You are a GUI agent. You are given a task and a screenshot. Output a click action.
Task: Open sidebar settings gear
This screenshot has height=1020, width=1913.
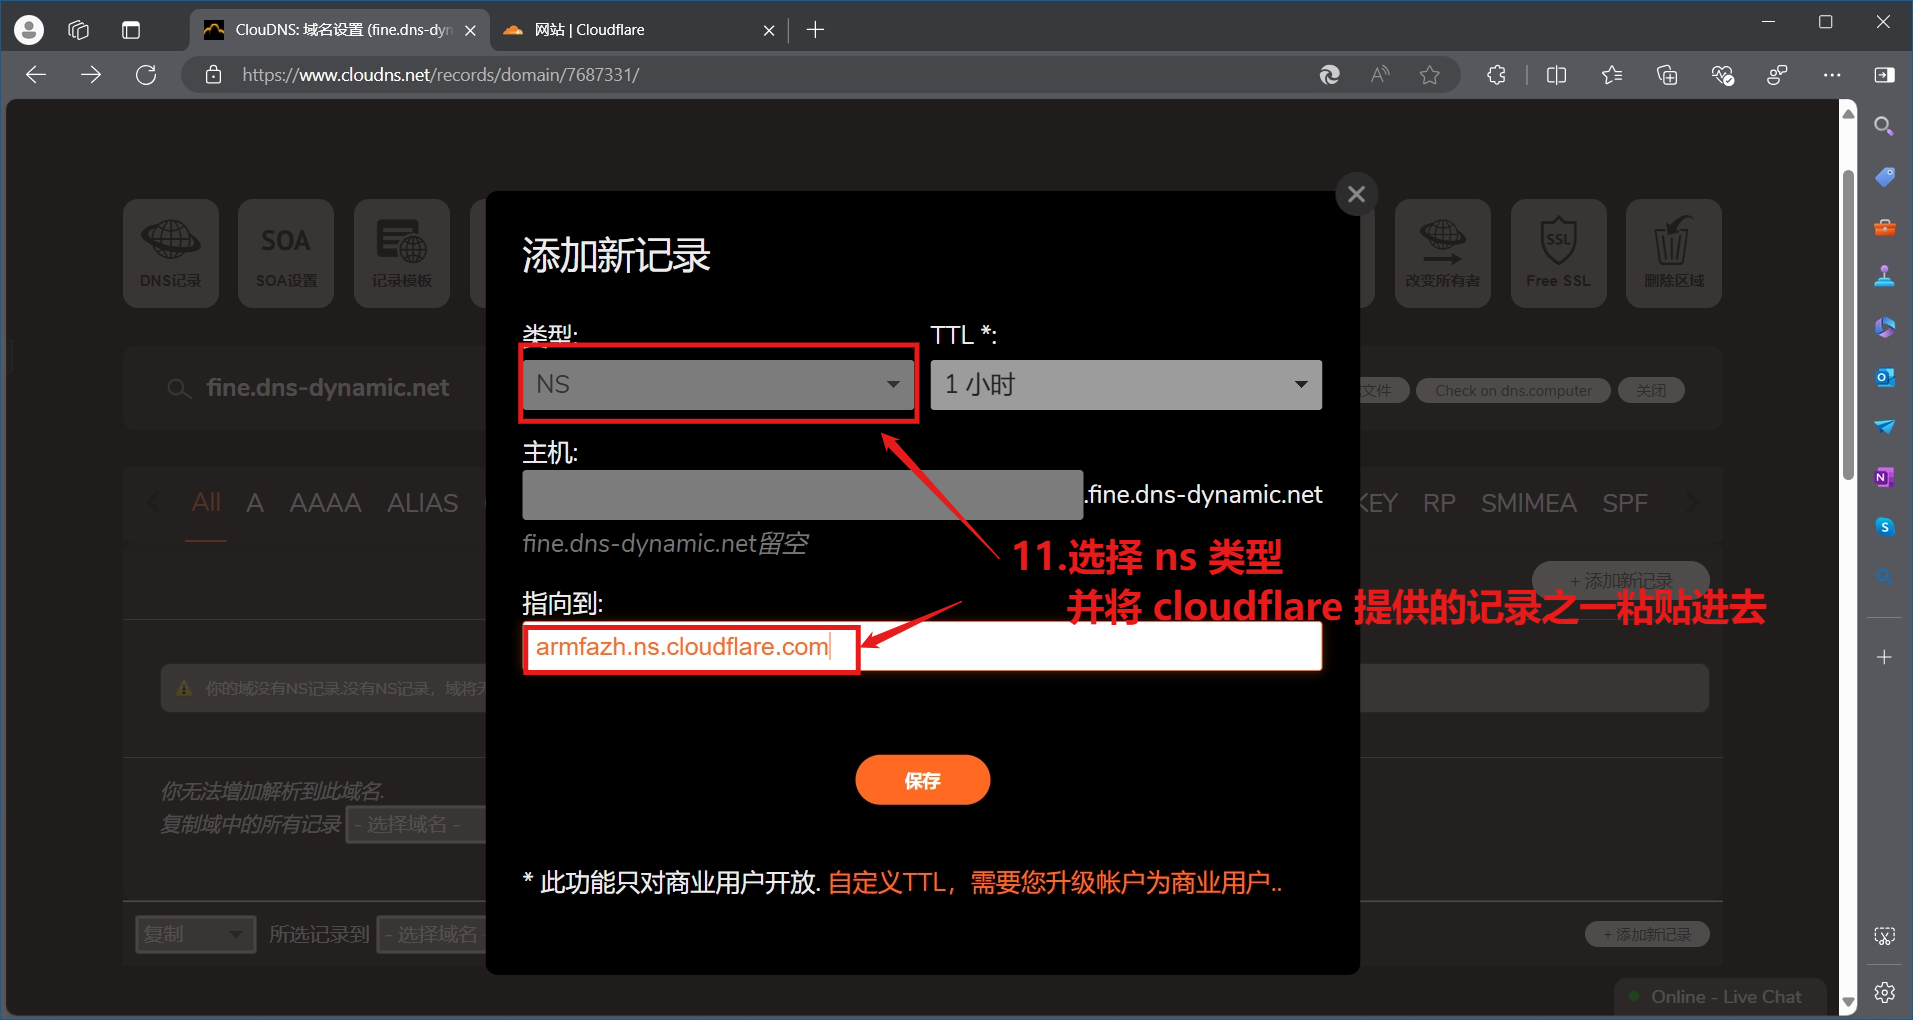coord(1884,993)
